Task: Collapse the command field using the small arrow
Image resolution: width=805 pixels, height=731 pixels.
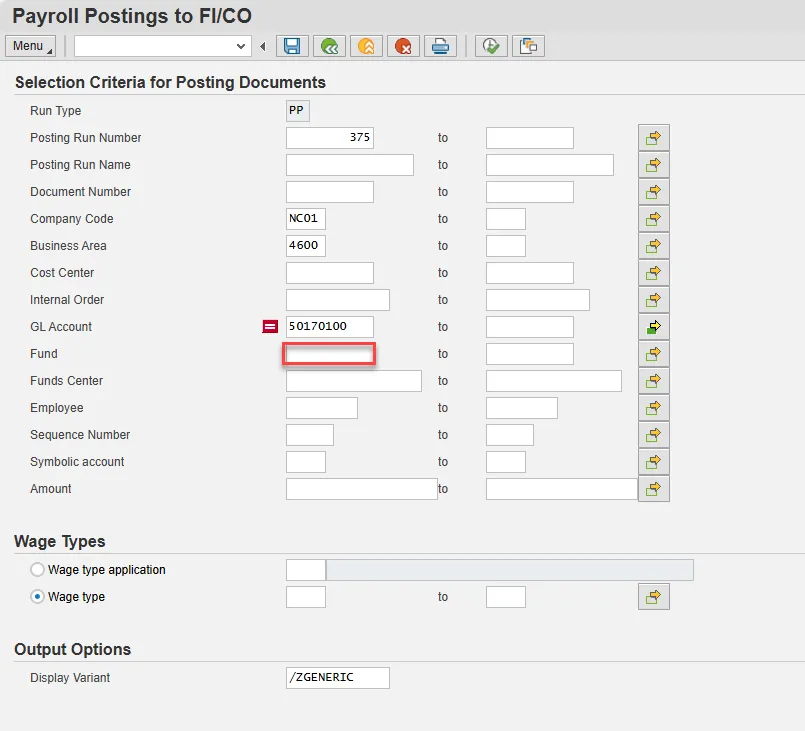Action: coord(263,46)
